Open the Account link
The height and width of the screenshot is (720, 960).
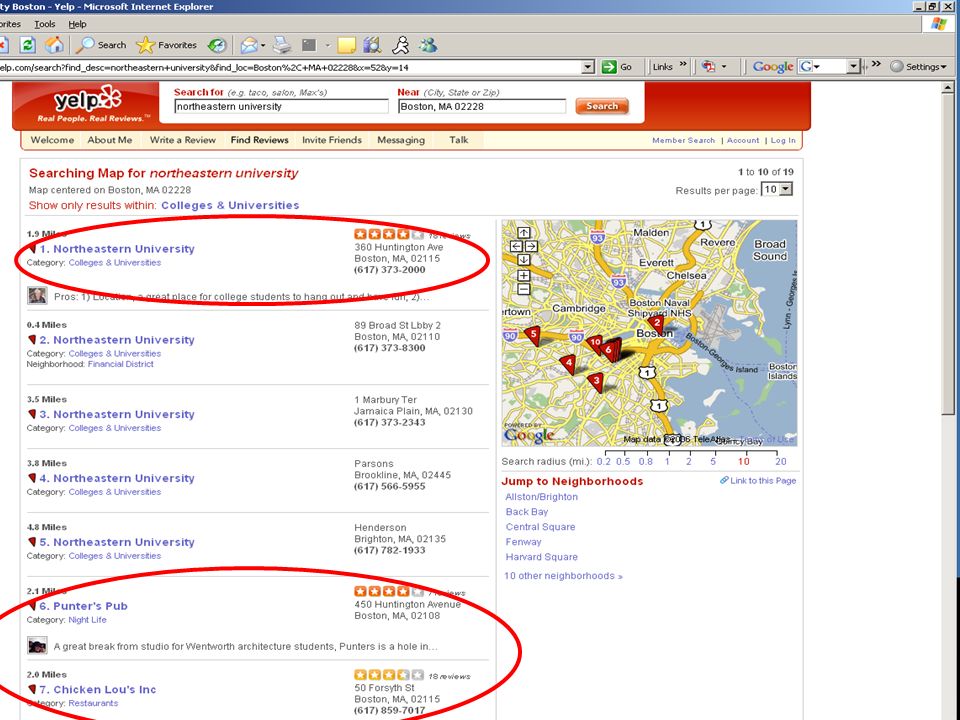pyautogui.click(x=743, y=140)
